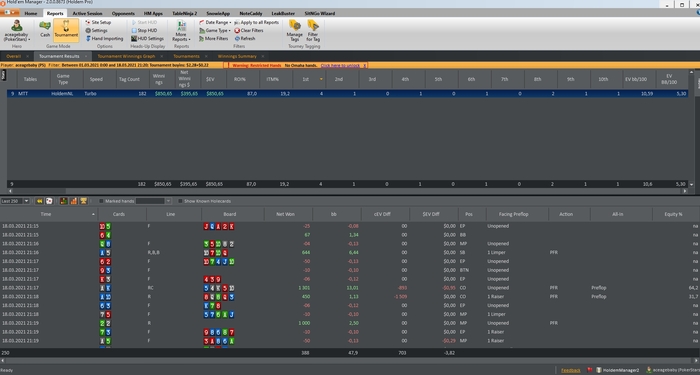700x375 pixels.
Task: Click the 1st column sort arrow
Action: coord(321,79)
